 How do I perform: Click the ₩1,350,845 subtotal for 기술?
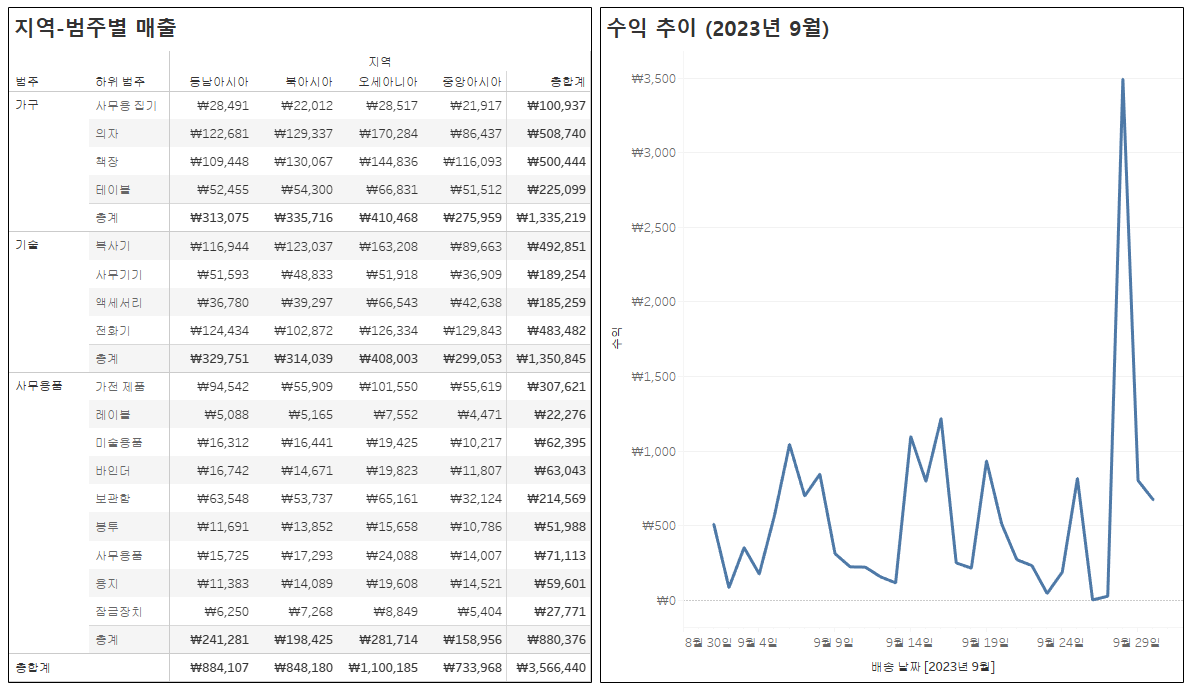pos(551,359)
